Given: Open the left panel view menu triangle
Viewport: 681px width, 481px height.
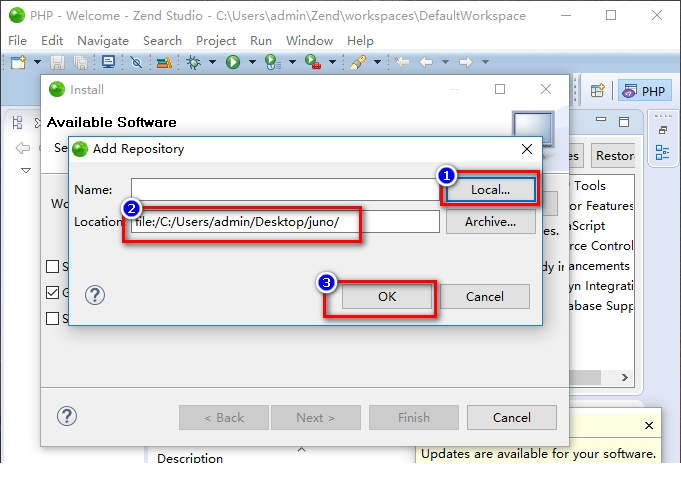Looking at the screenshot, I should [x=26, y=170].
